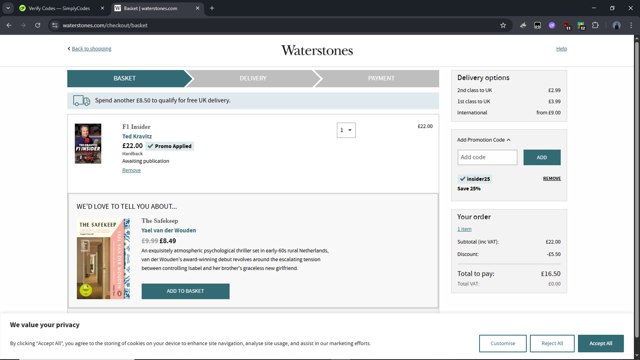This screenshot has width=640, height=360.
Task: Switch to Verify Codes SimplyCodes tab
Action: [59, 8]
